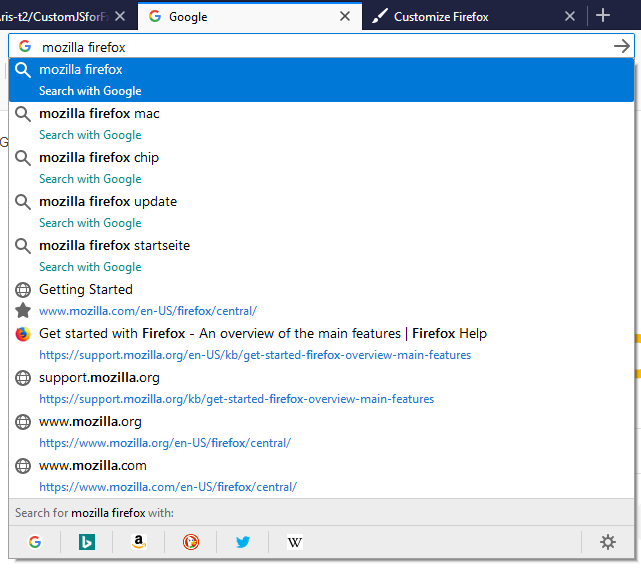The image size is (641, 568).
Task: Click the support.mozilla.org/kb/get-started-firefox URL text
Action: [x=236, y=399]
